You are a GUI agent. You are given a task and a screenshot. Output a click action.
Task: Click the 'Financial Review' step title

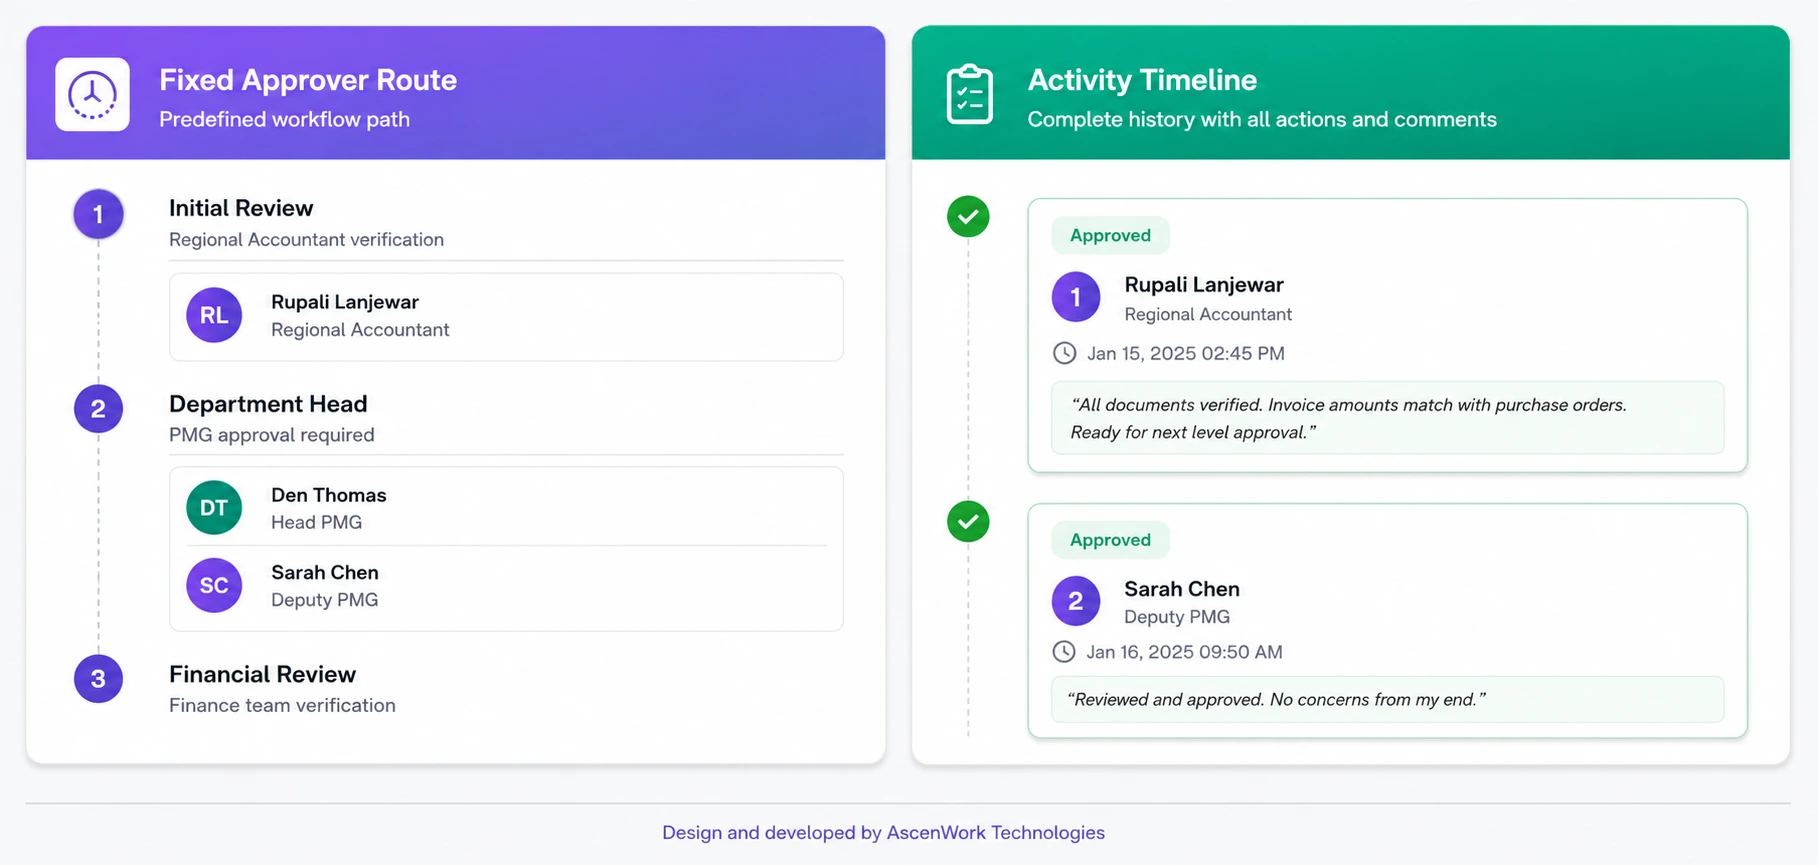click(262, 674)
